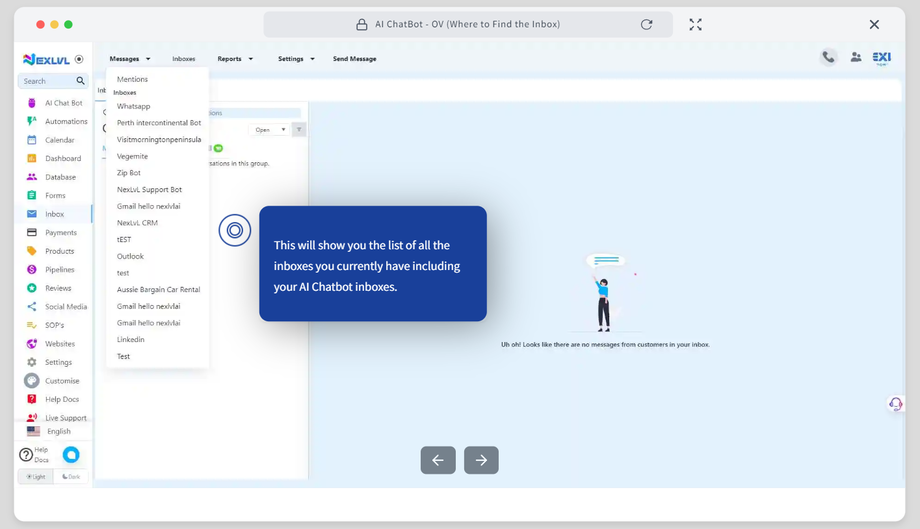Go to next tour step arrow button

pyautogui.click(x=481, y=460)
